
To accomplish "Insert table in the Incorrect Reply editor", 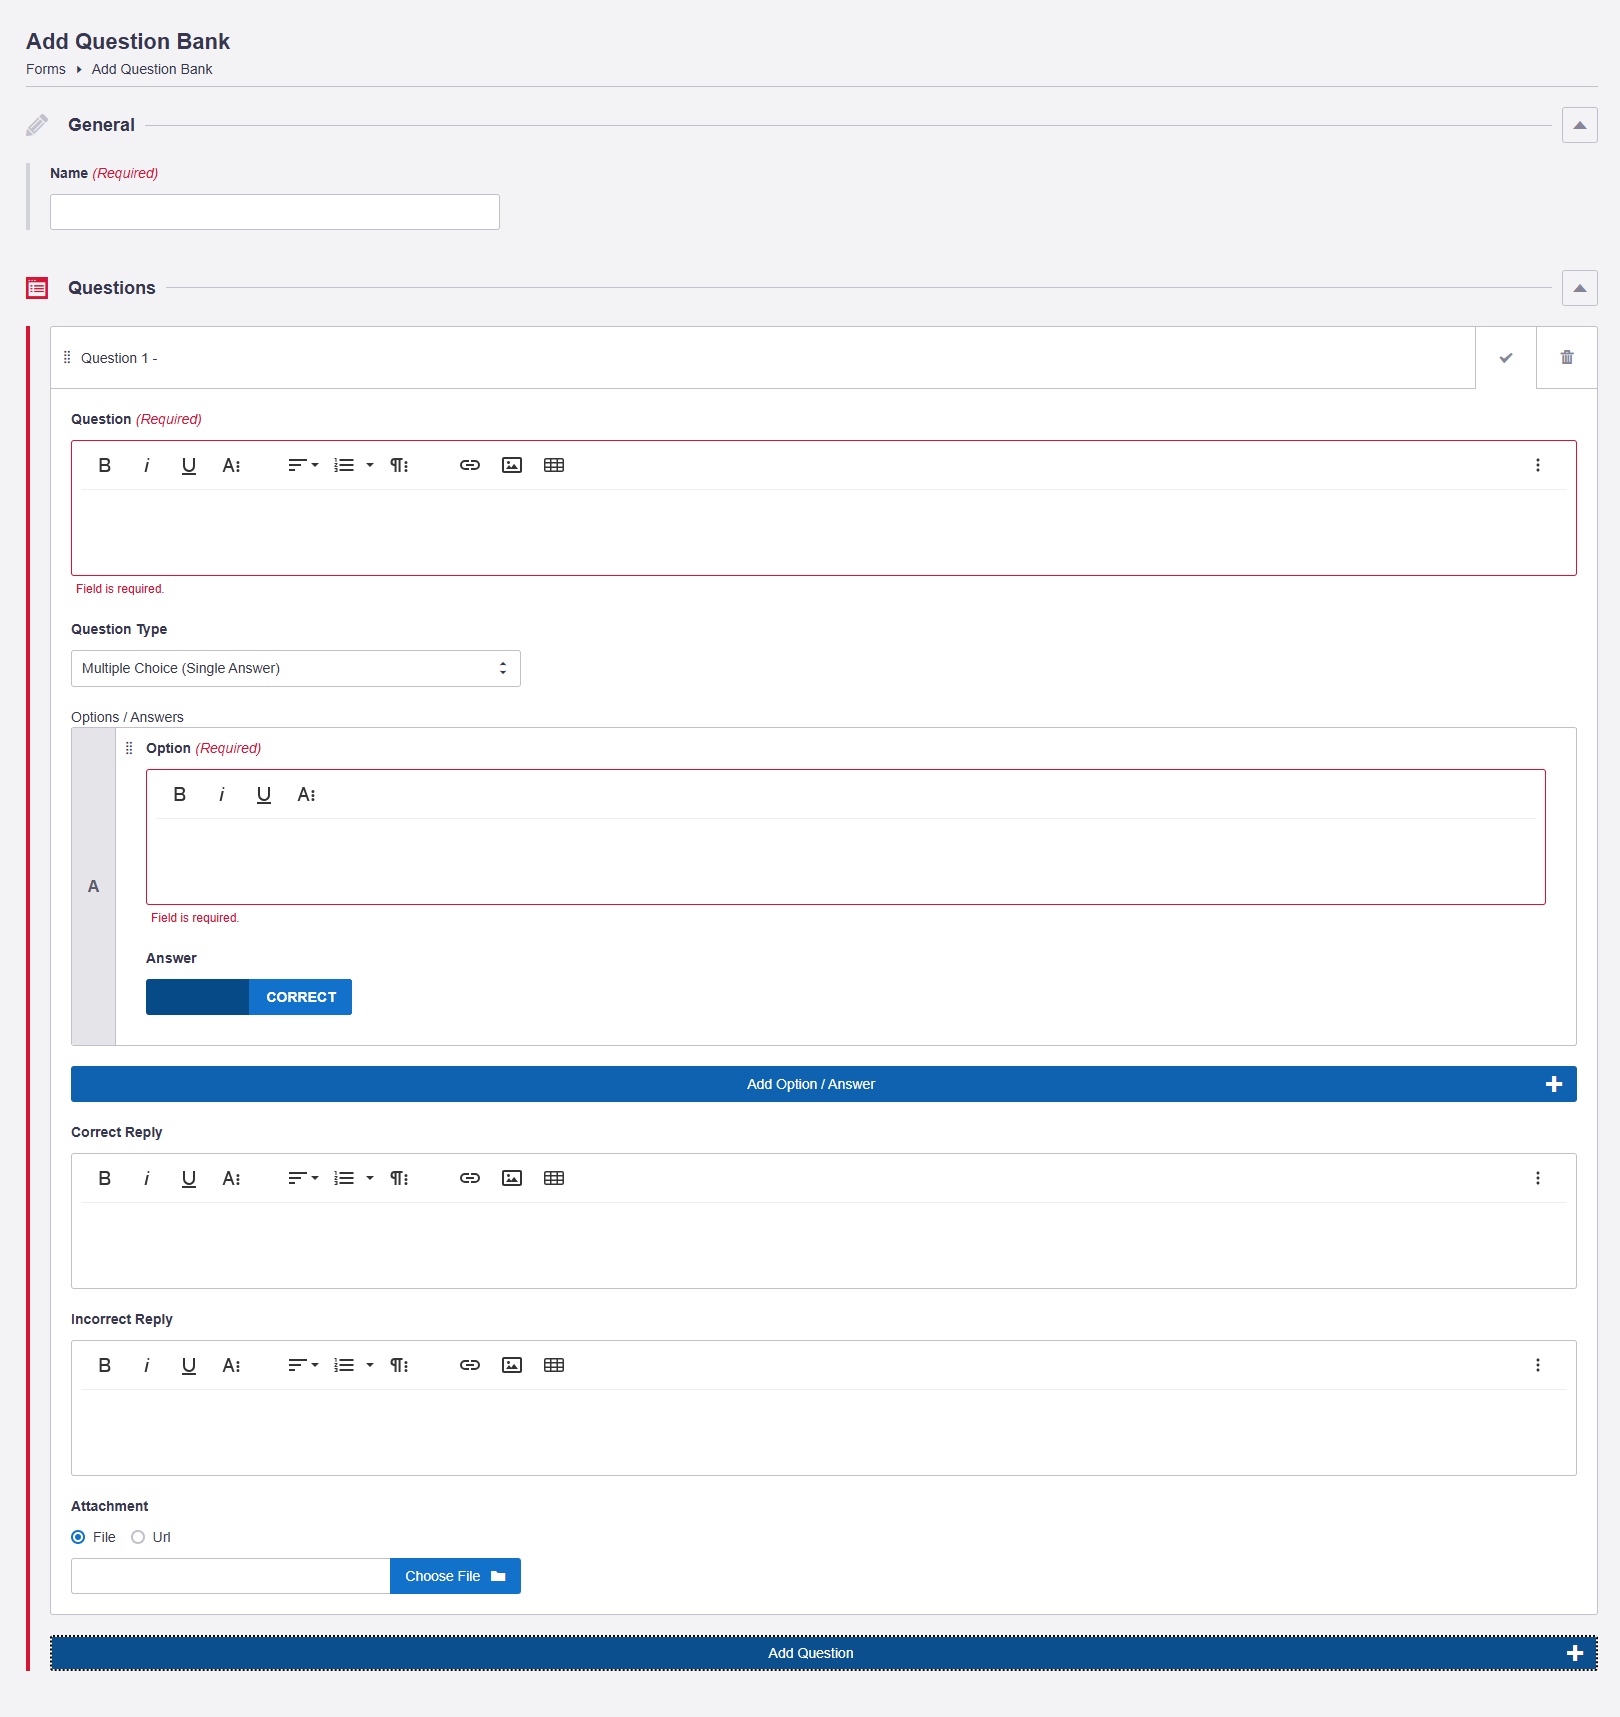I will (x=554, y=1365).
